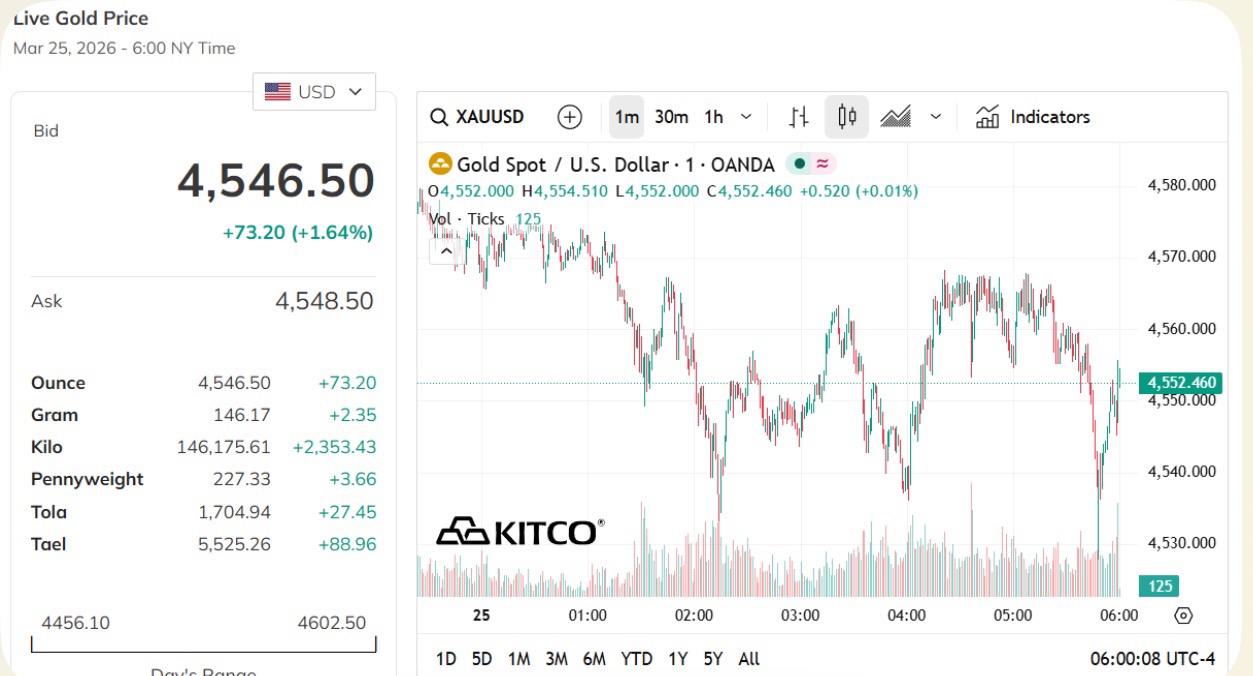
Task: Click the 06:00:08 UTC-4 timezone button
Action: (x=1152, y=658)
